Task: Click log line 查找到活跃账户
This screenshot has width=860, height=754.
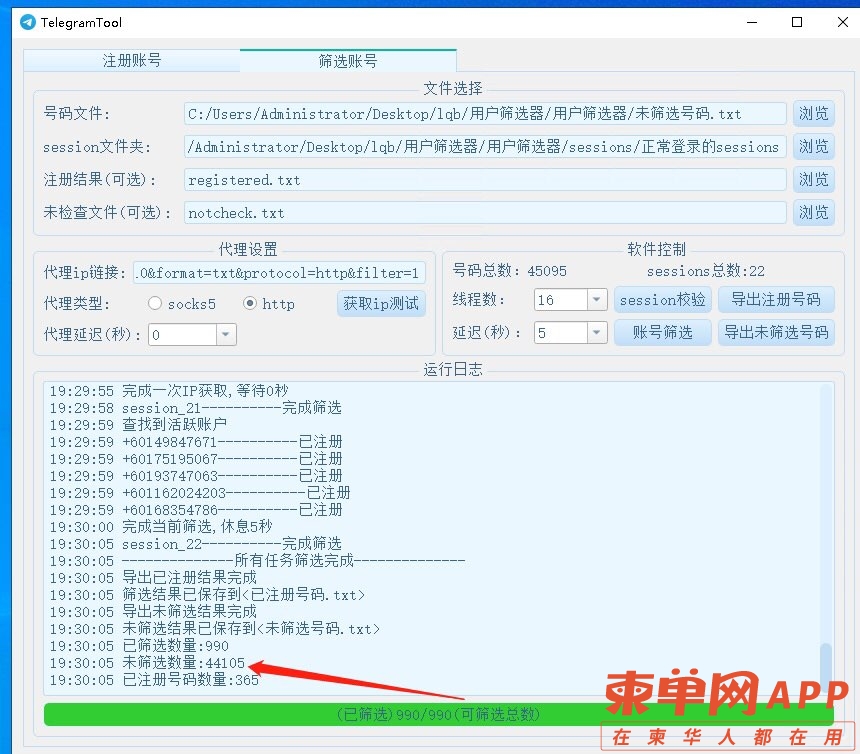Action: [138, 425]
